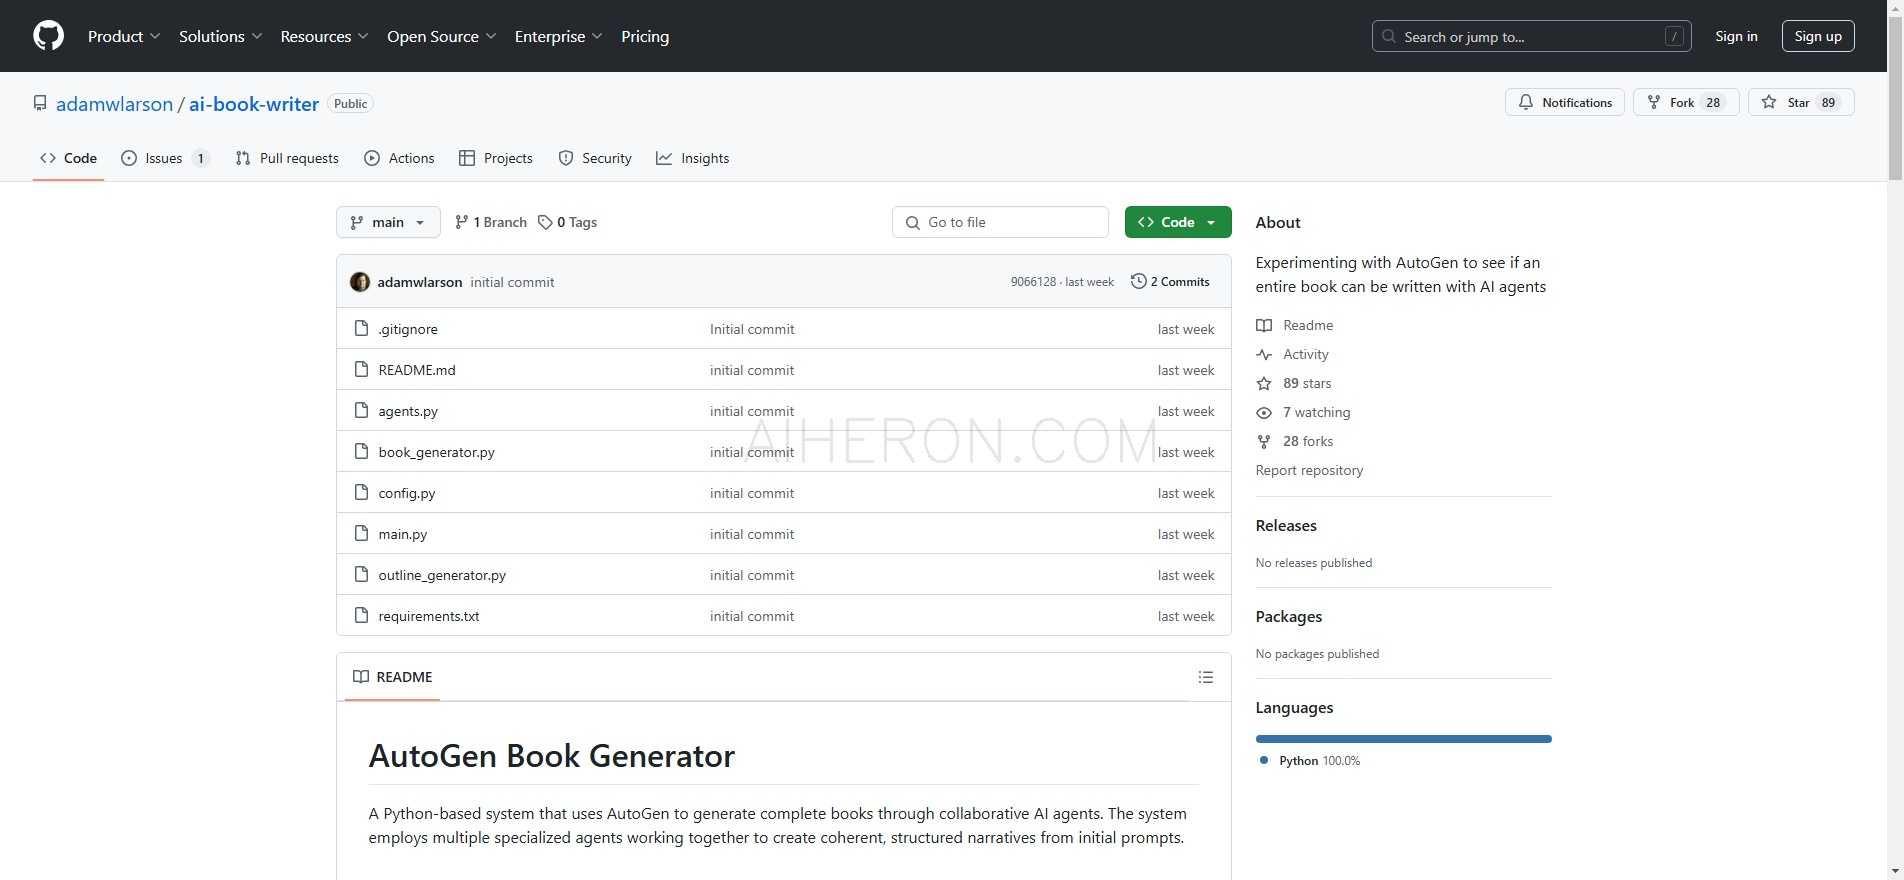Switch to the Insights tab
Screen dimensions: 1904x880
pos(693,158)
